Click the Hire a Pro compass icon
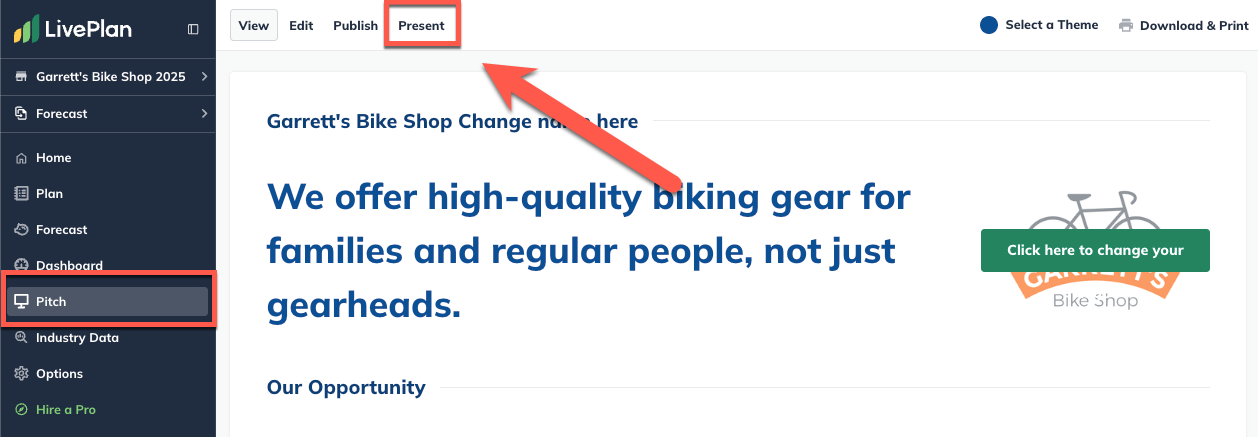 21,410
